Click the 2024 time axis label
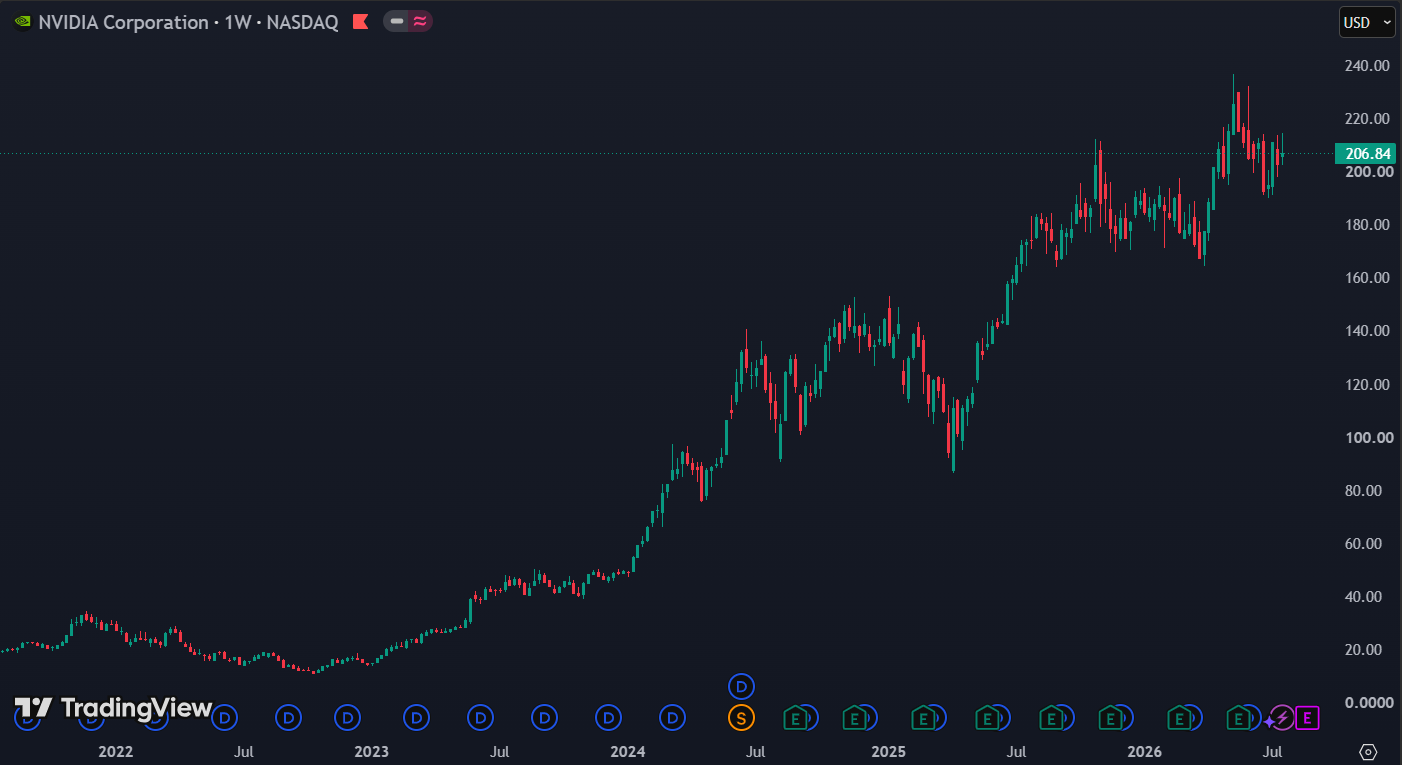 628,751
